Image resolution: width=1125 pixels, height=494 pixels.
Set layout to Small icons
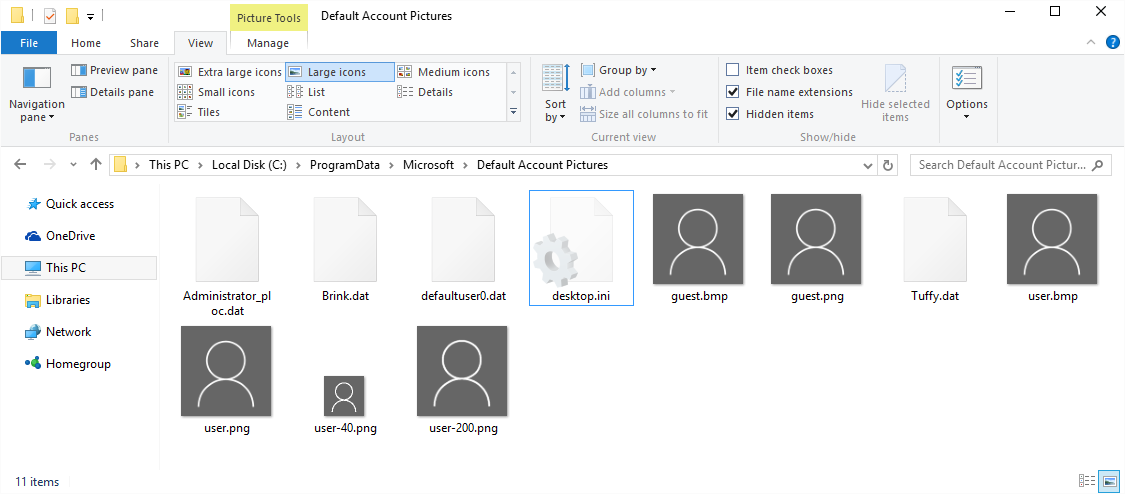pyautogui.click(x=216, y=92)
